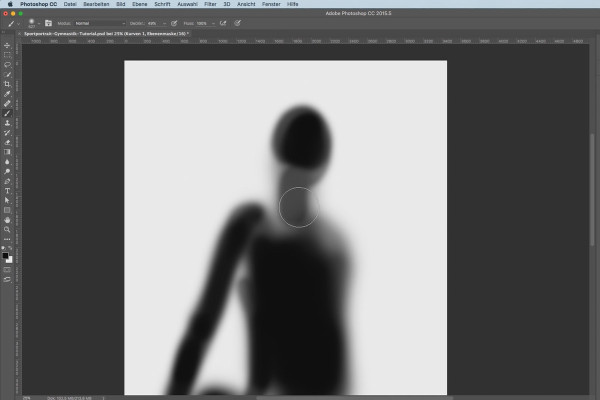Image resolution: width=600 pixels, height=400 pixels.
Task: Open the Bearbeiten menu
Action: 96,4
